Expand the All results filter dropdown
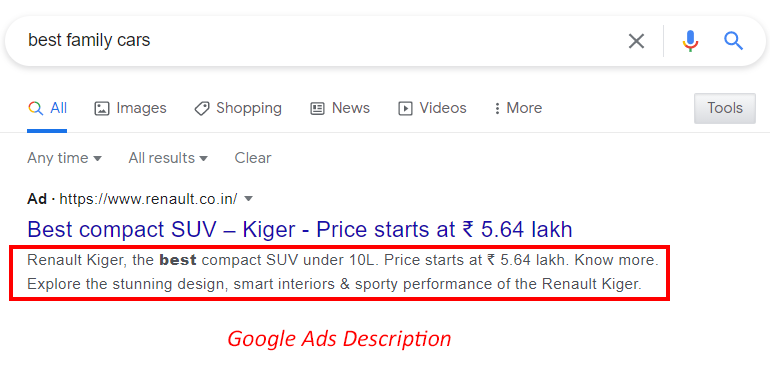 168,158
